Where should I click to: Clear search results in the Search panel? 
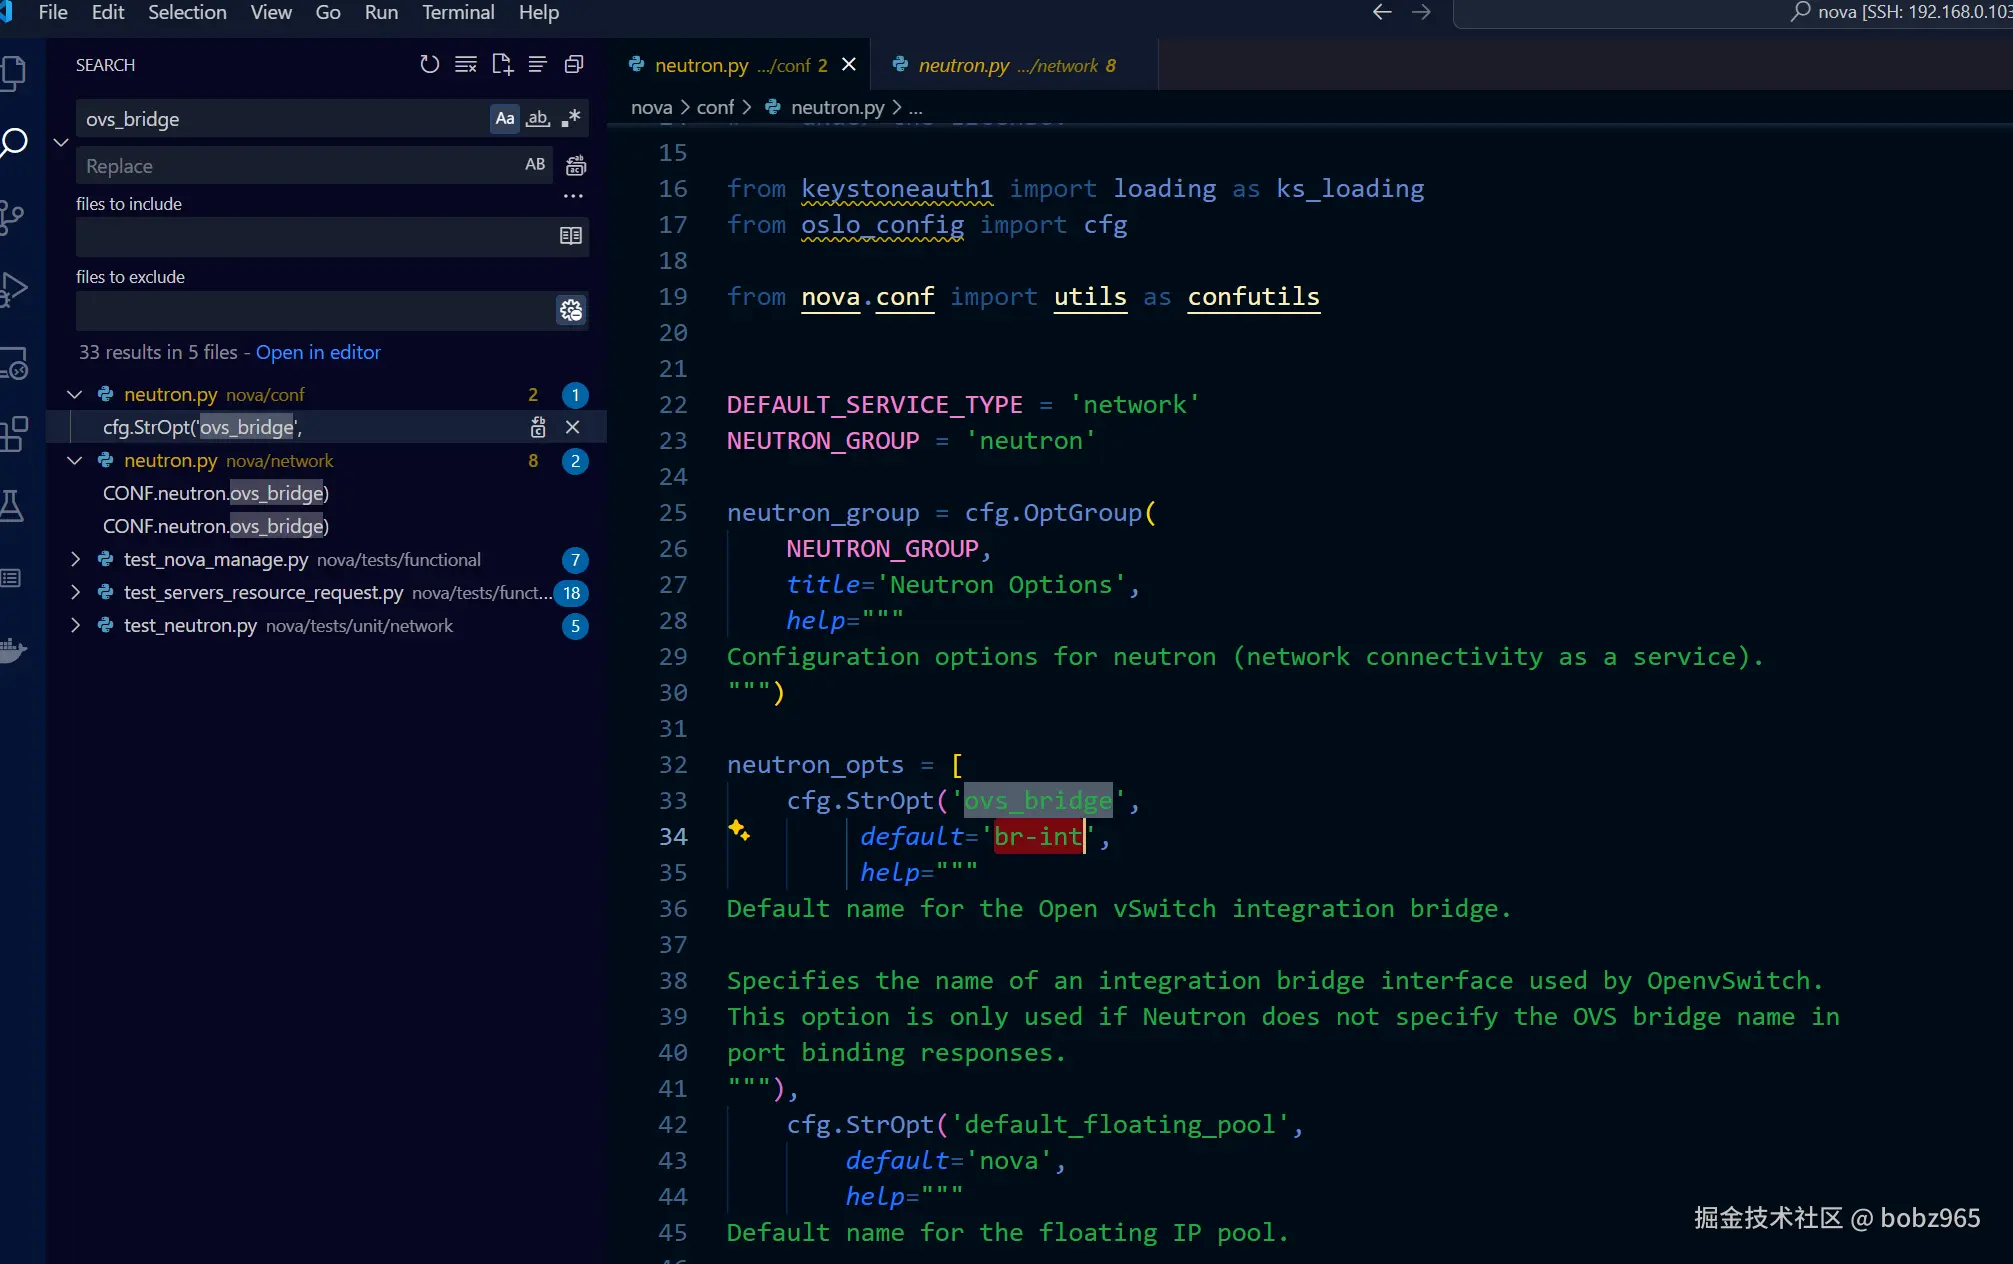coord(466,65)
